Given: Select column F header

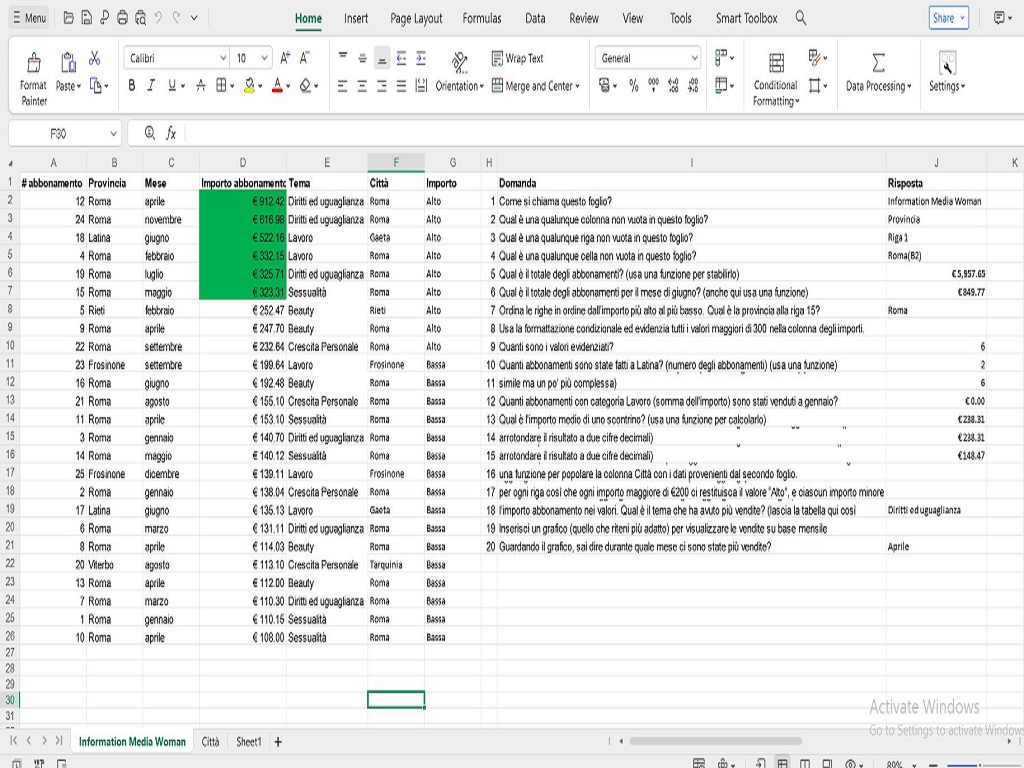Looking at the screenshot, I should click(396, 162).
